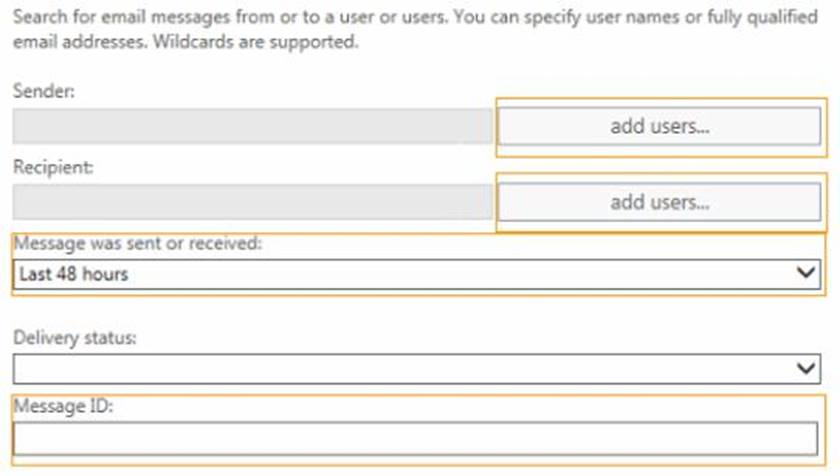Viewport: 840px width, 476px height.
Task: Click the chevron arrow of Delivery status
Action: [806, 368]
